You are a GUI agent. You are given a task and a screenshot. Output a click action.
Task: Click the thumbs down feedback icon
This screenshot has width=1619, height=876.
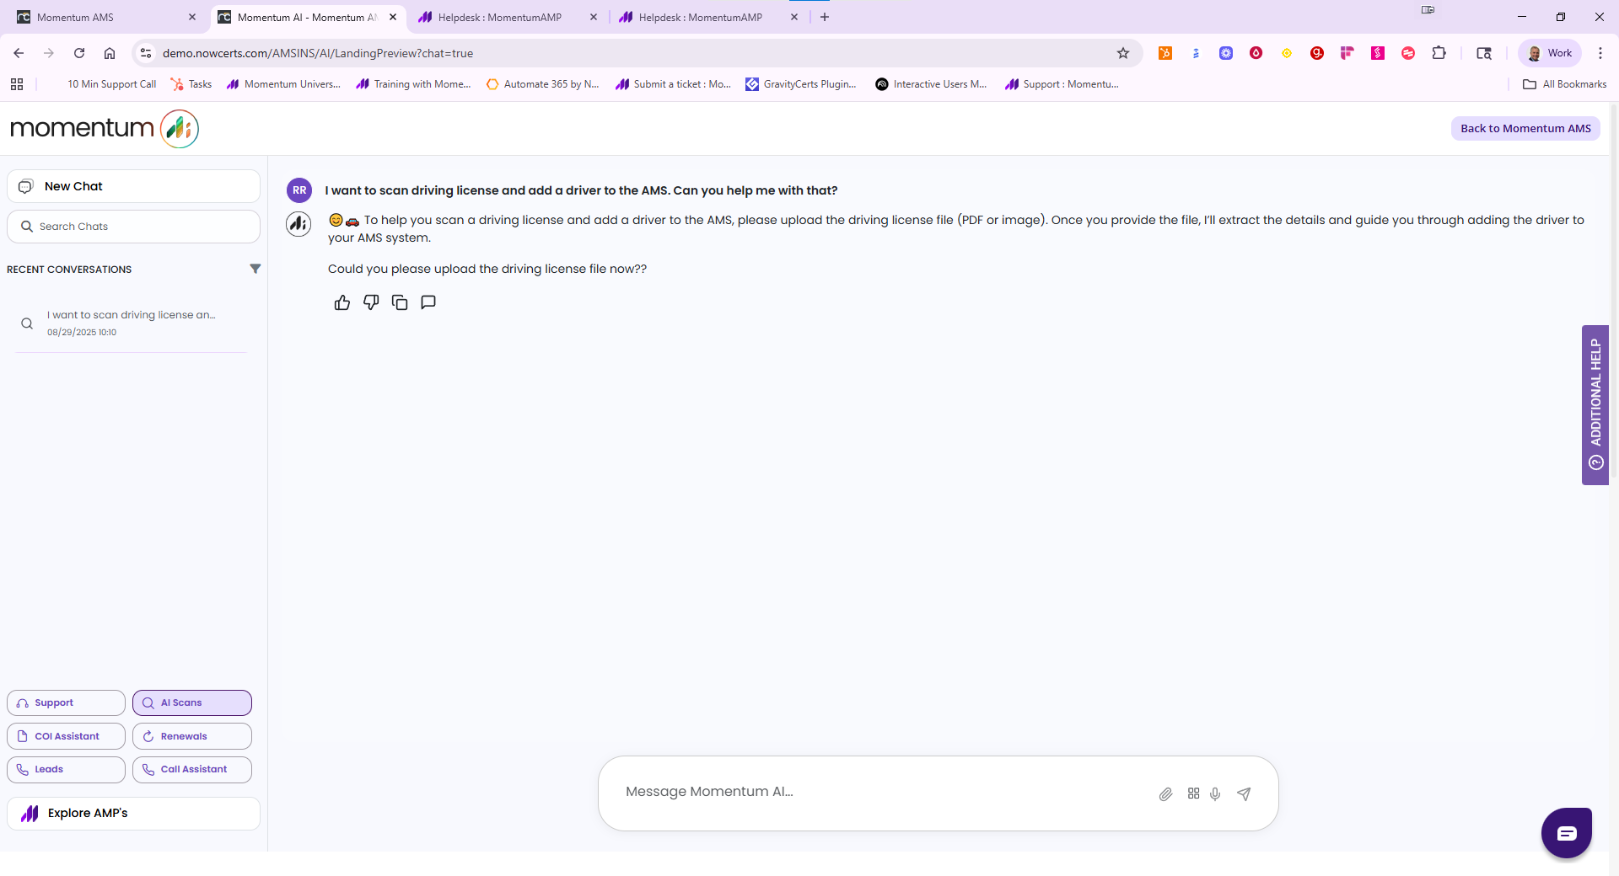coord(371,302)
